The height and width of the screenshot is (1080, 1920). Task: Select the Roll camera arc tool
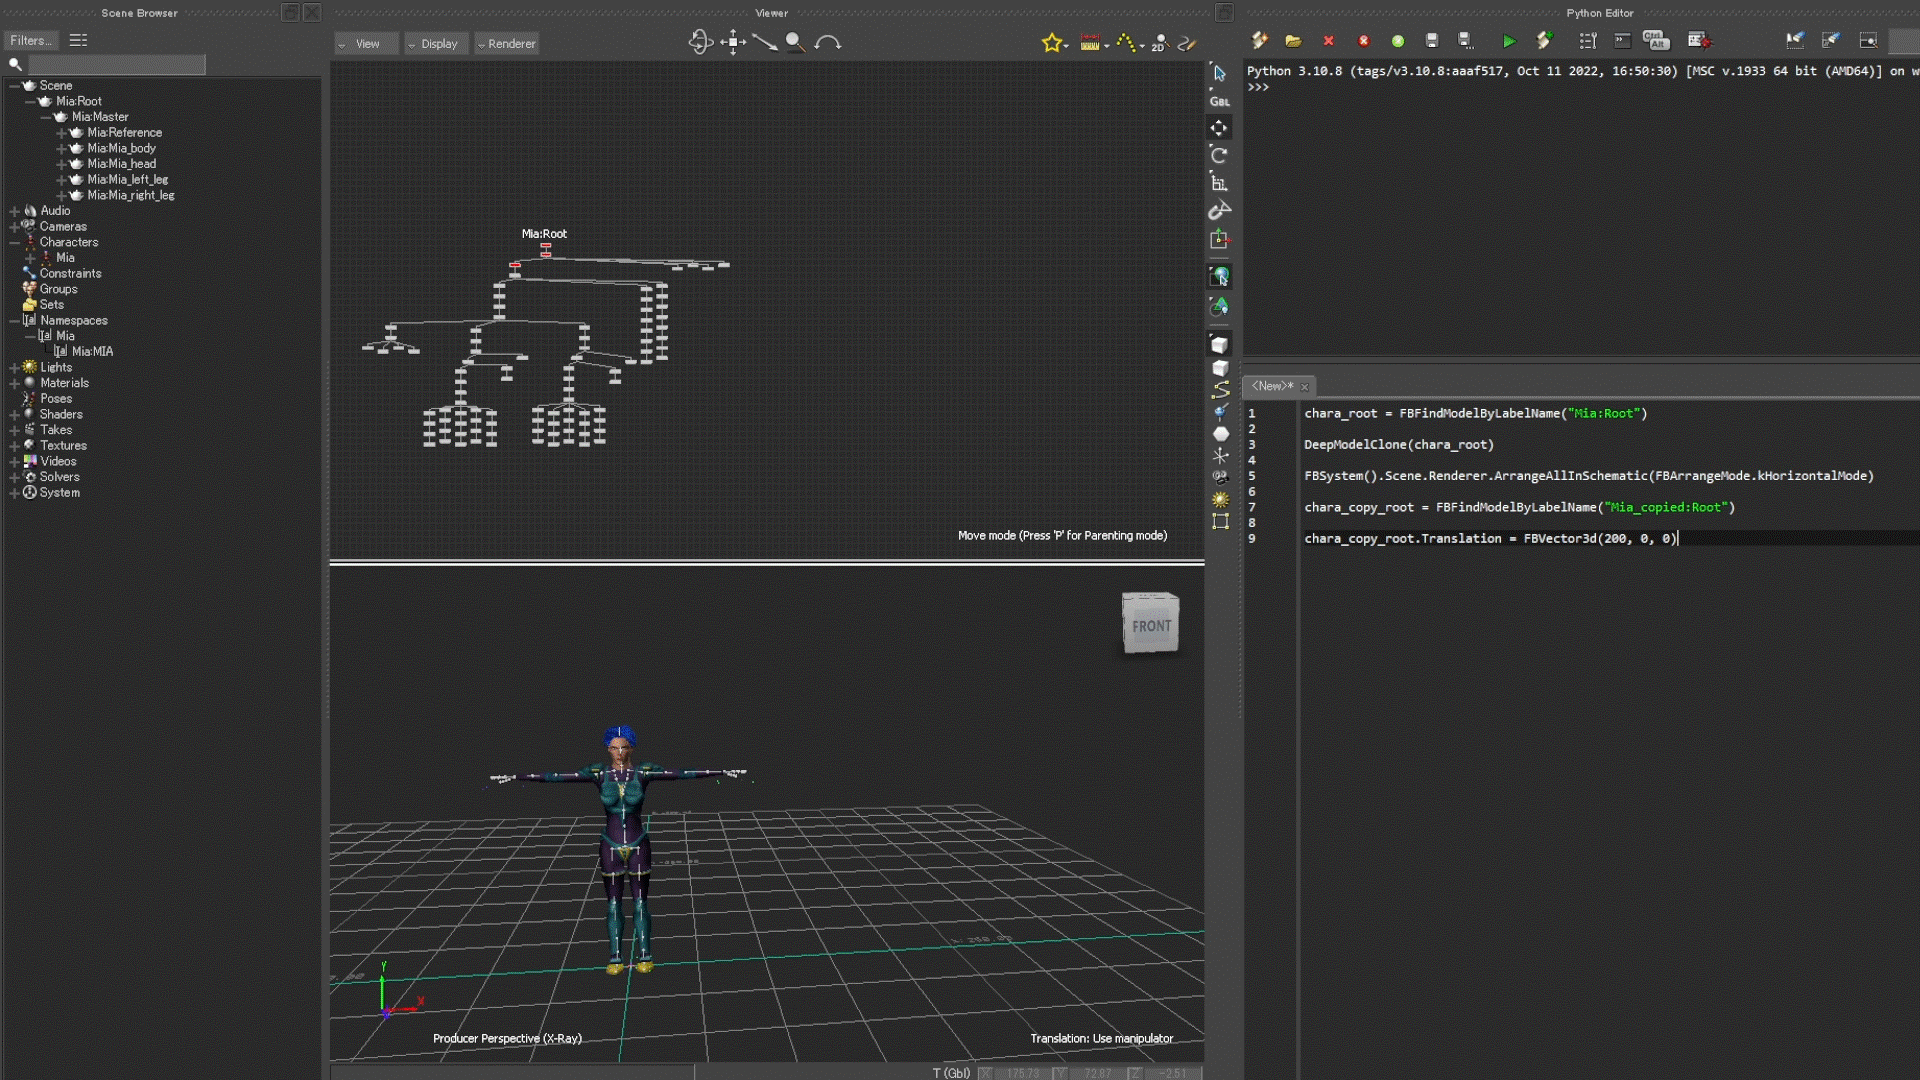click(827, 42)
